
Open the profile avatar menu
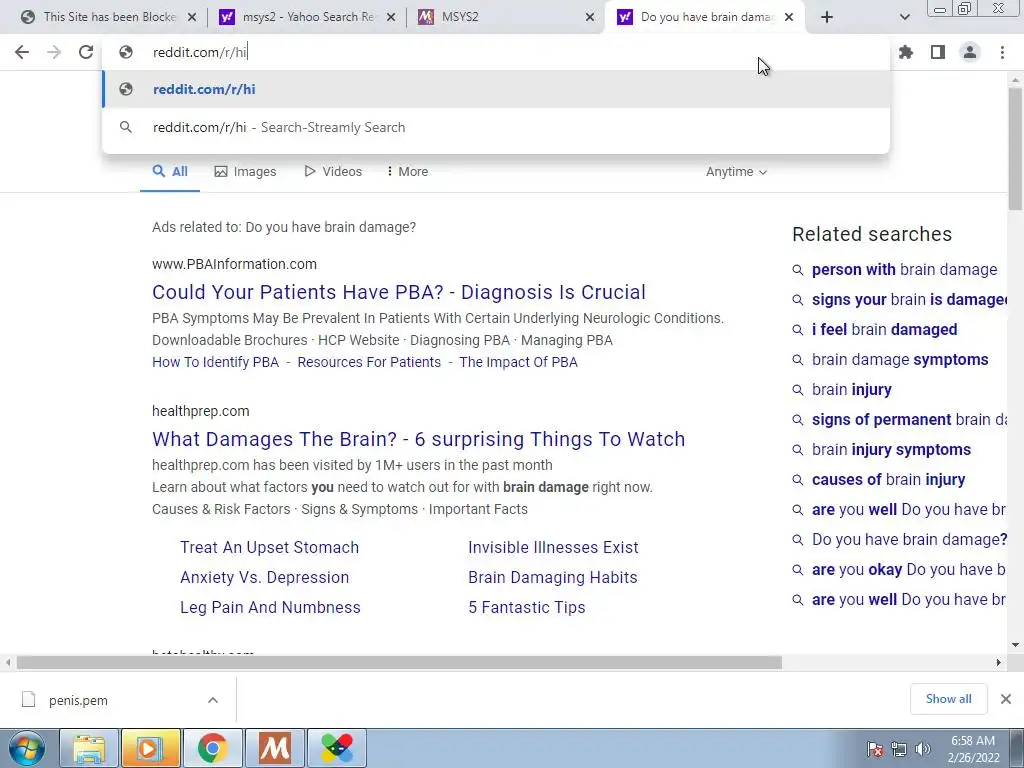pos(970,52)
